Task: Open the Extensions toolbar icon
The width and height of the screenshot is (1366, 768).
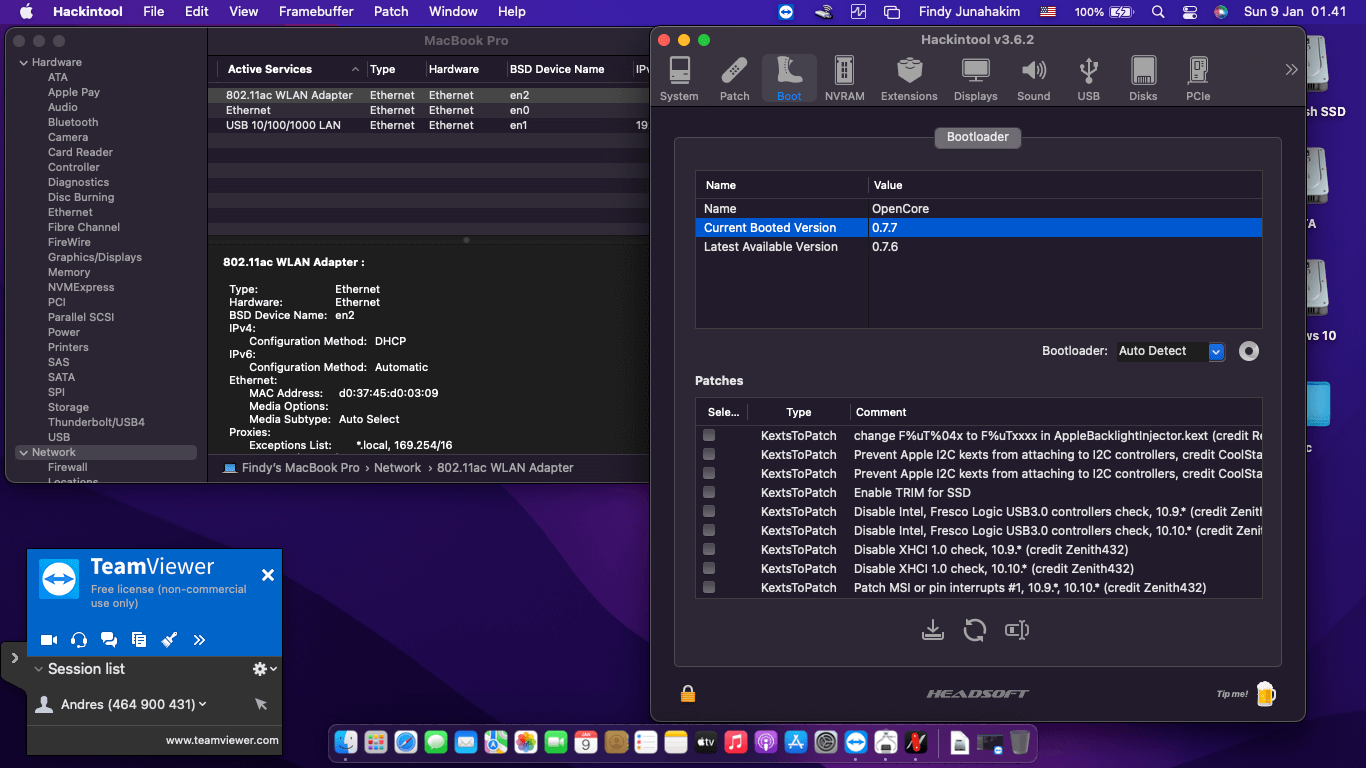Action: (x=909, y=79)
